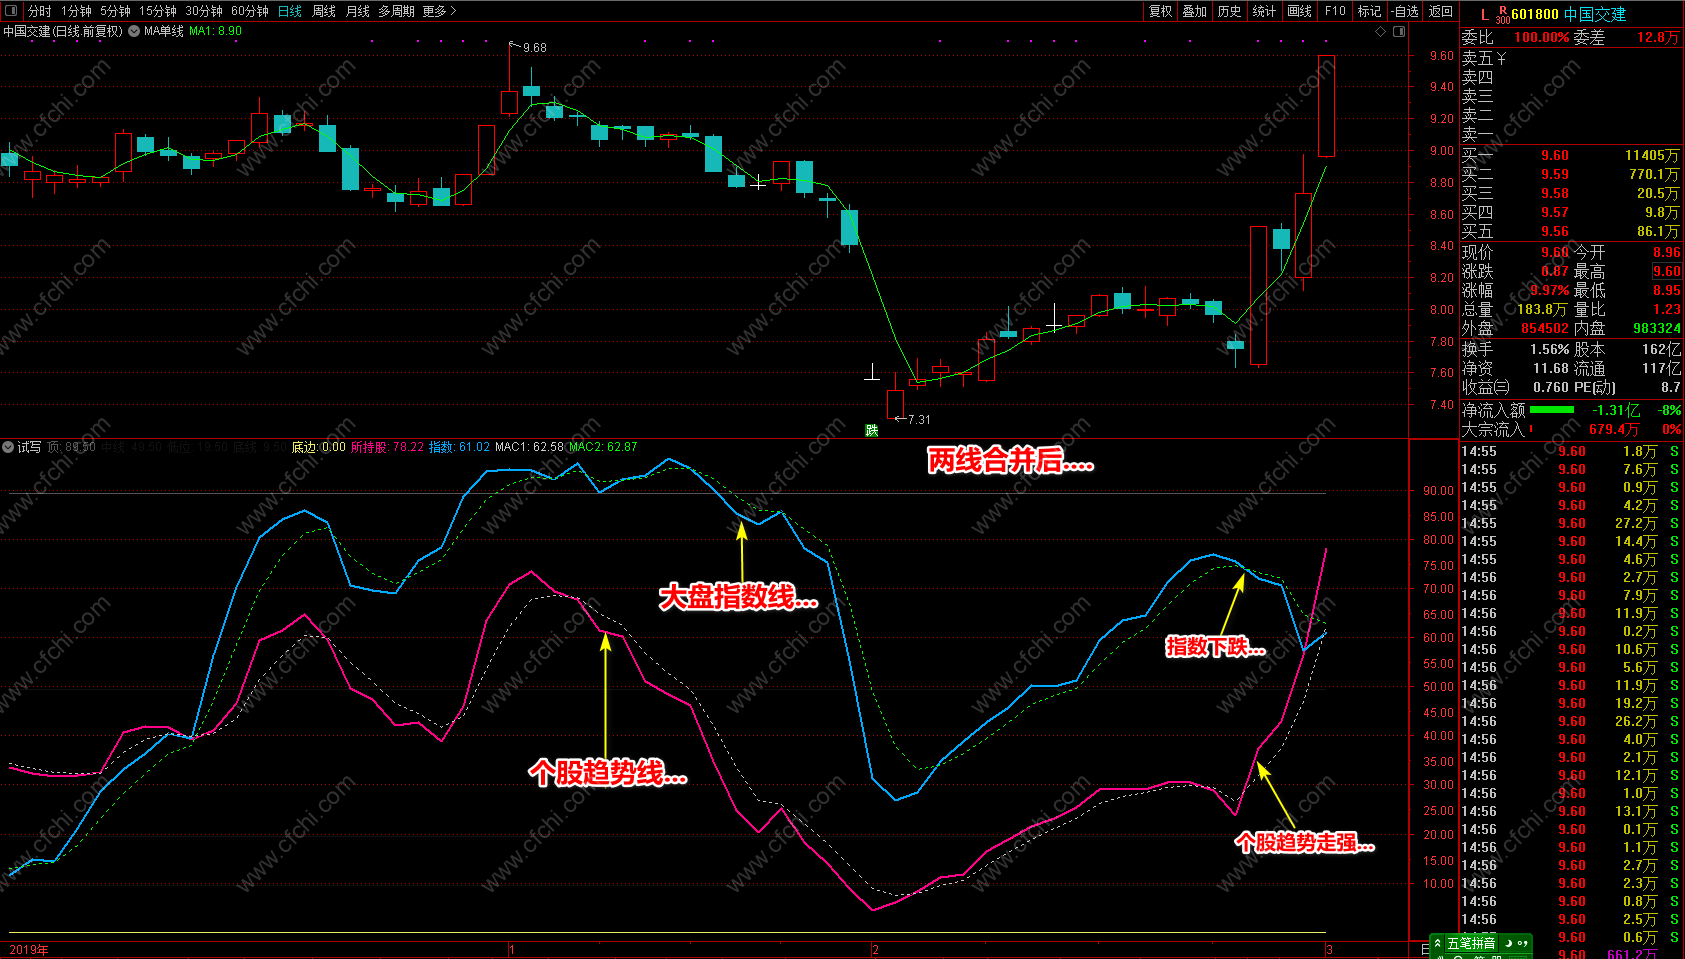The width and height of the screenshot is (1685, 959).
Task: Click chart title 中国交建(日线.前复权)
Action: pos(62,31)
